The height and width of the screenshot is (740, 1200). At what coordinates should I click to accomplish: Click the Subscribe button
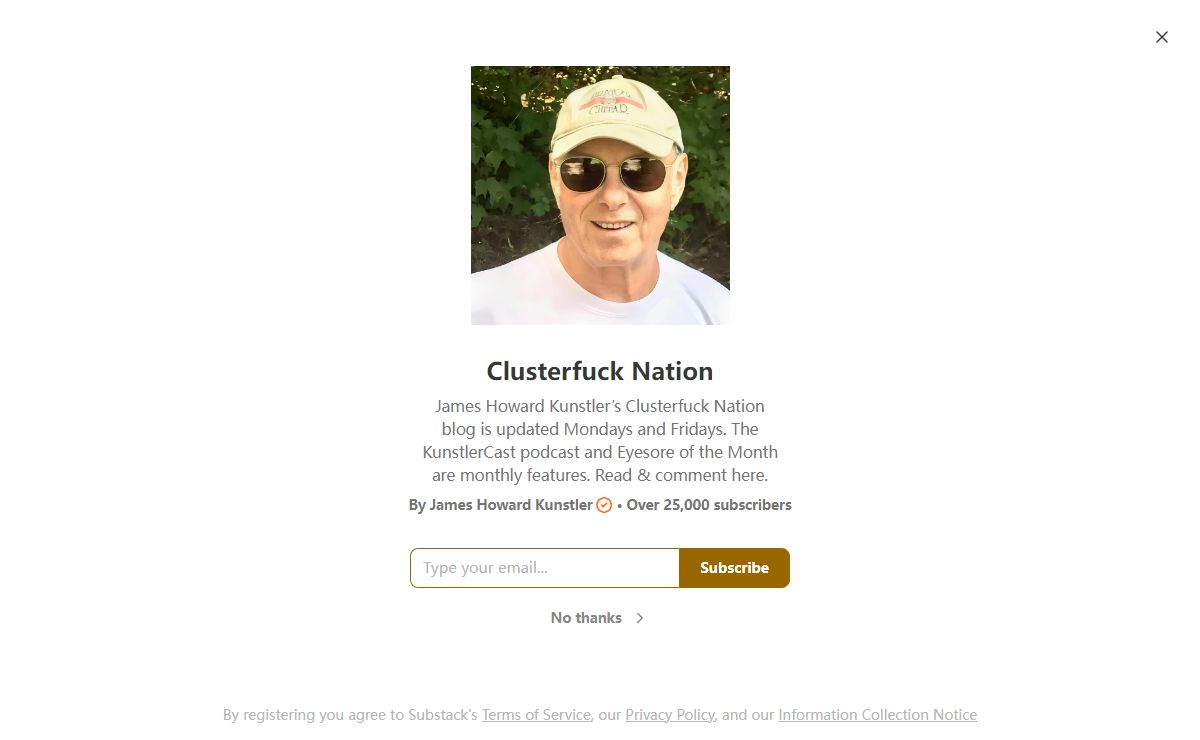[734, 568]
